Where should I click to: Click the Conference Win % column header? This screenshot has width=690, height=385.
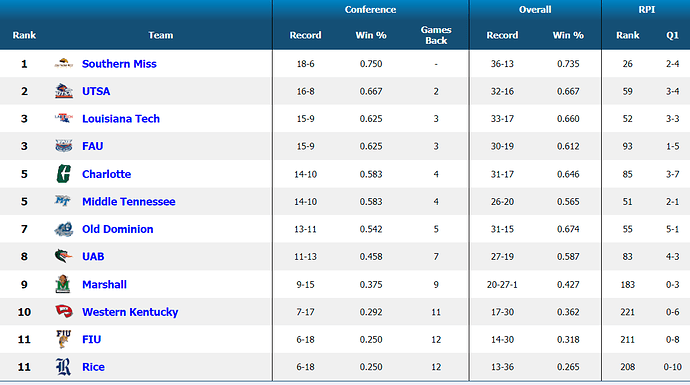tap(371, 35)
